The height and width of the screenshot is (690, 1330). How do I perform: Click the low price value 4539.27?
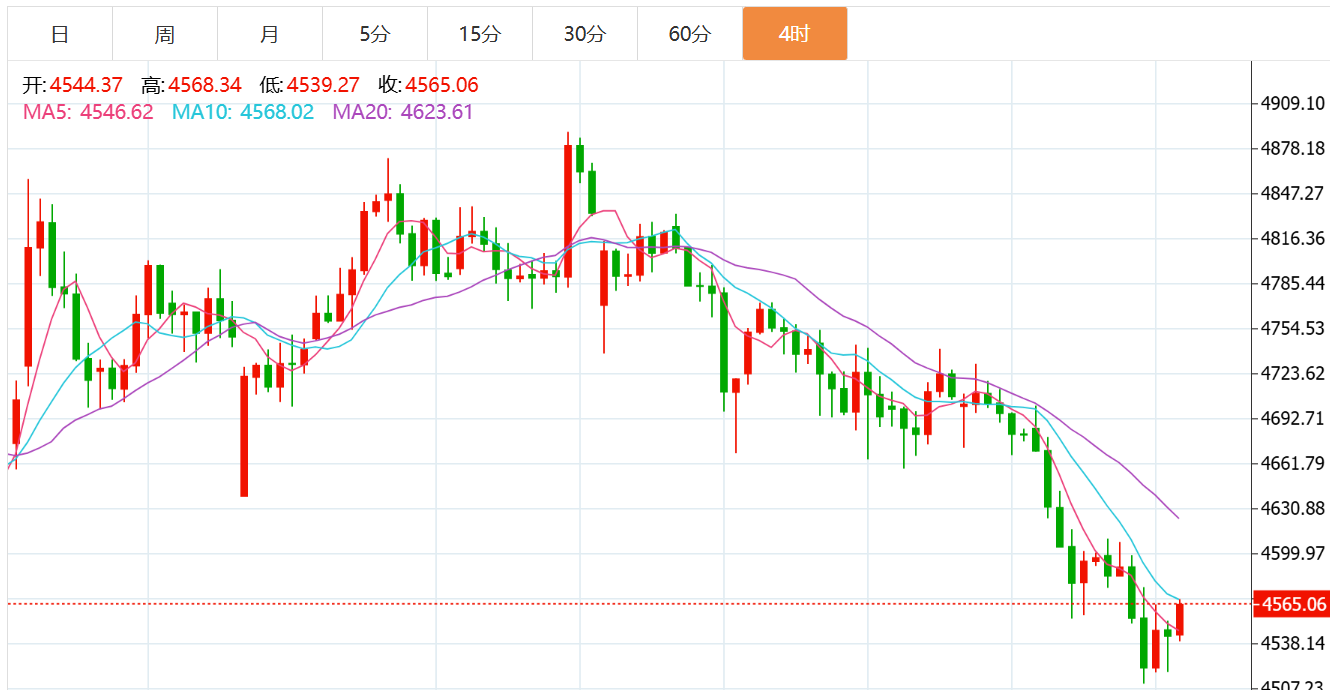(323, 85)
